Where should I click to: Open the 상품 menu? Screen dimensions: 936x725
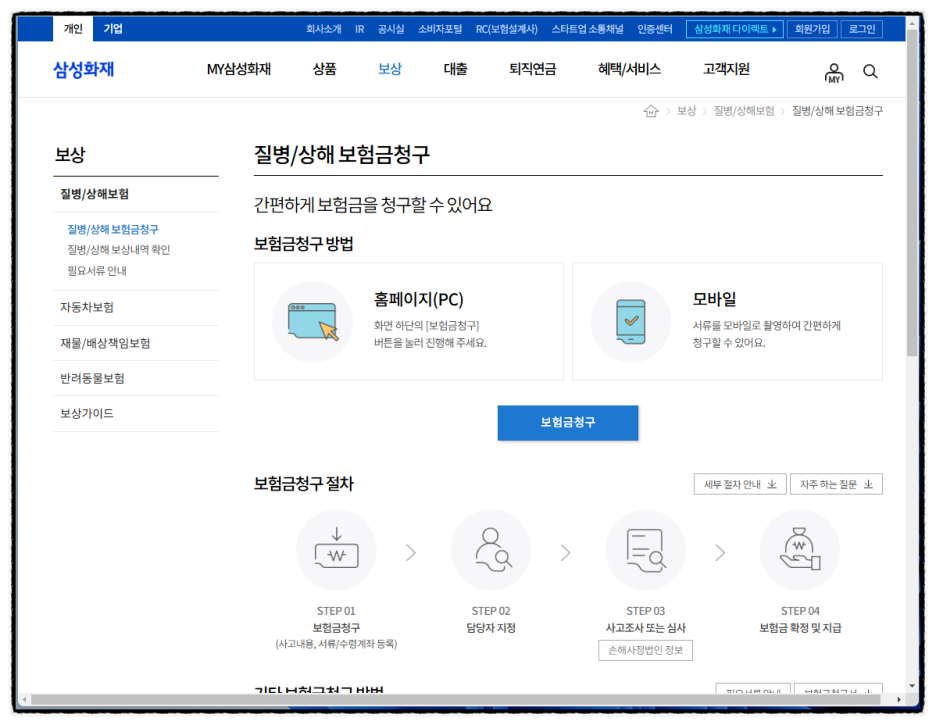pyautogui.click(x=325, y=69)
